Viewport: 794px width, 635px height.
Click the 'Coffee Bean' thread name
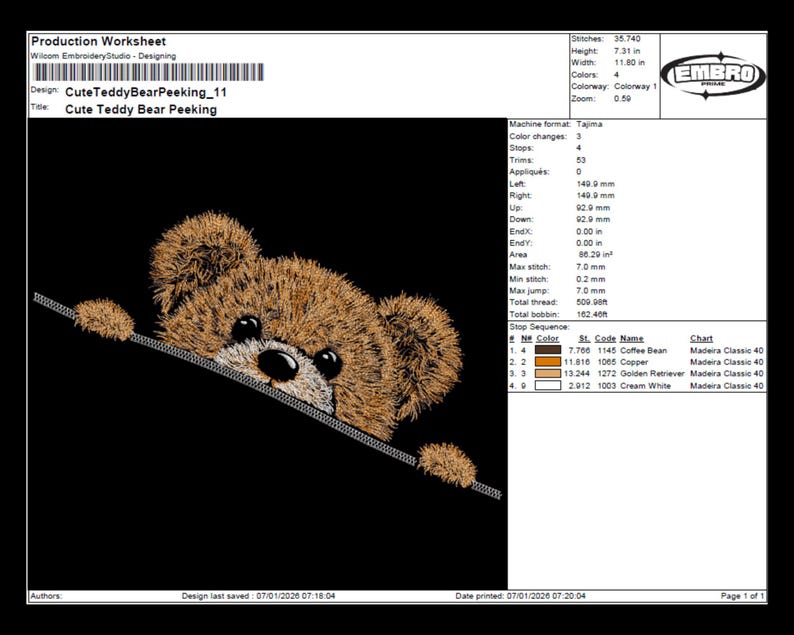[x=643, y=350]
